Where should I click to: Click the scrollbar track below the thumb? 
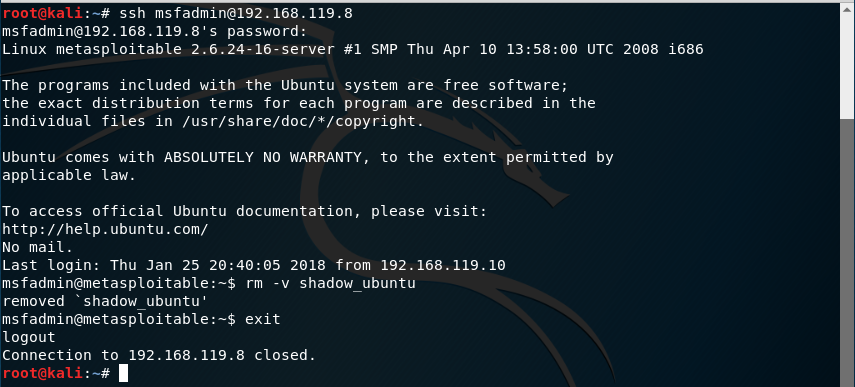click(x=847, y=251)
